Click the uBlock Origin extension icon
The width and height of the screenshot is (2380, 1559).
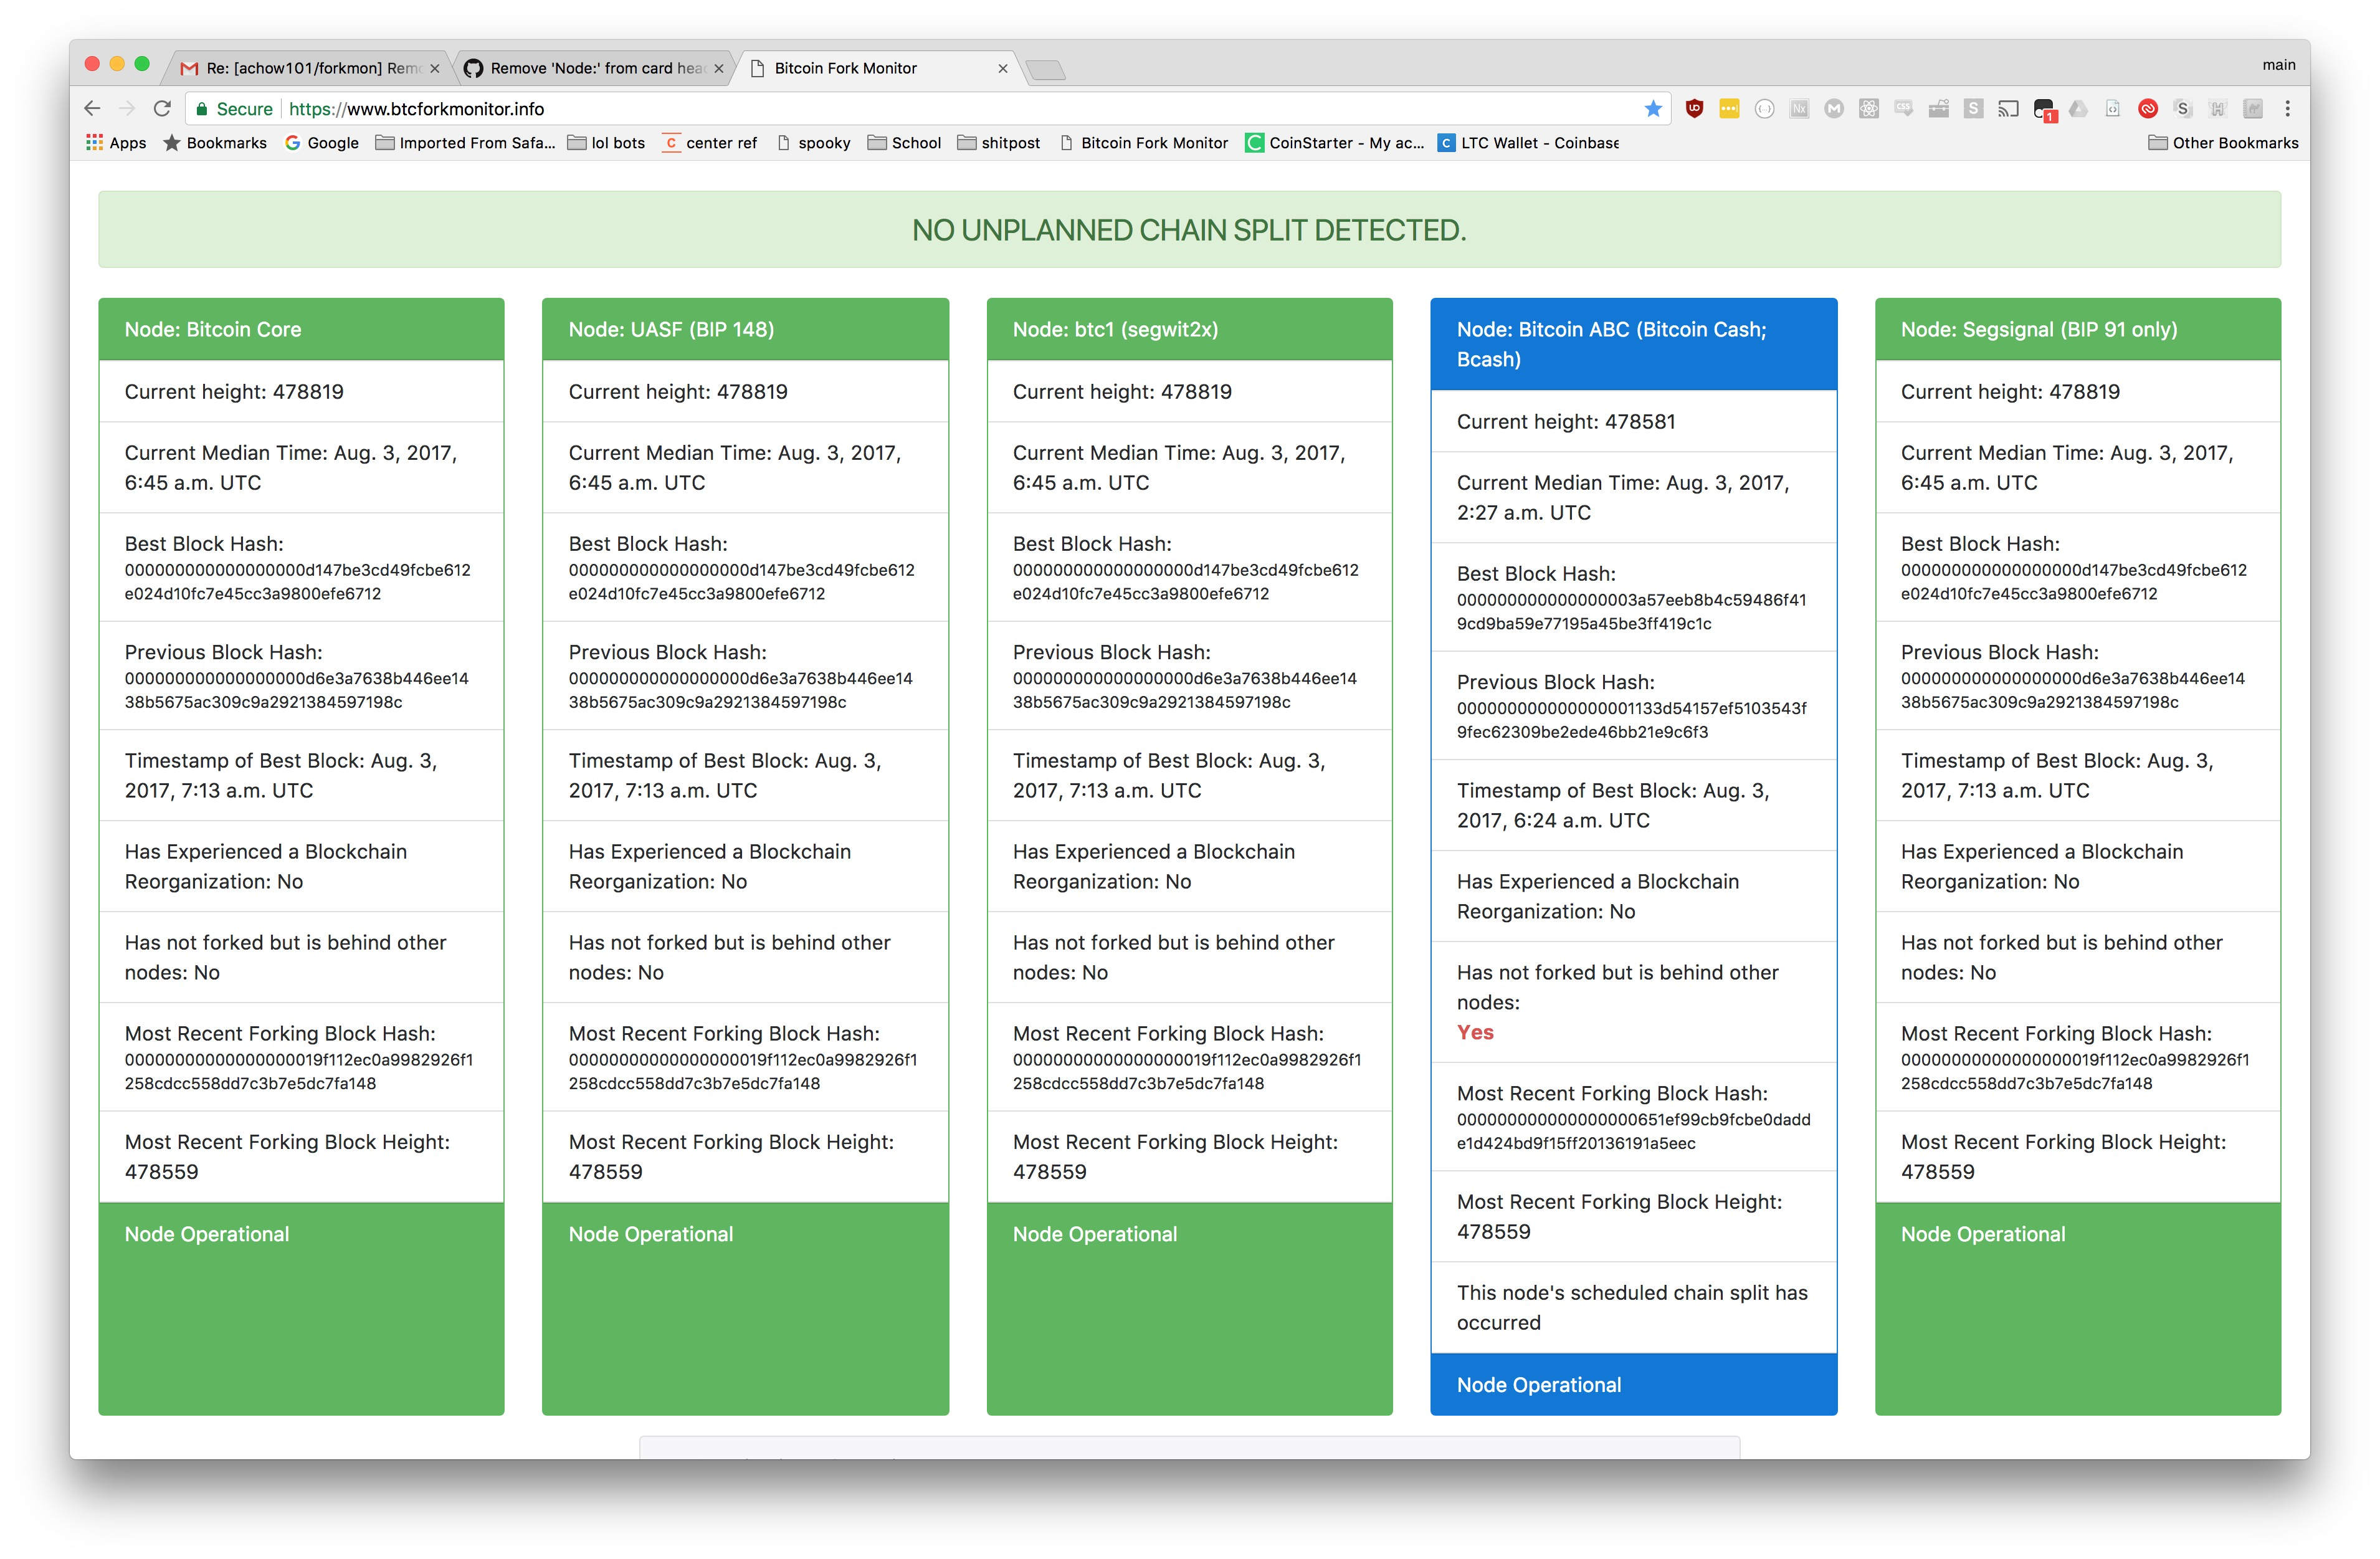pos(1693,109)
